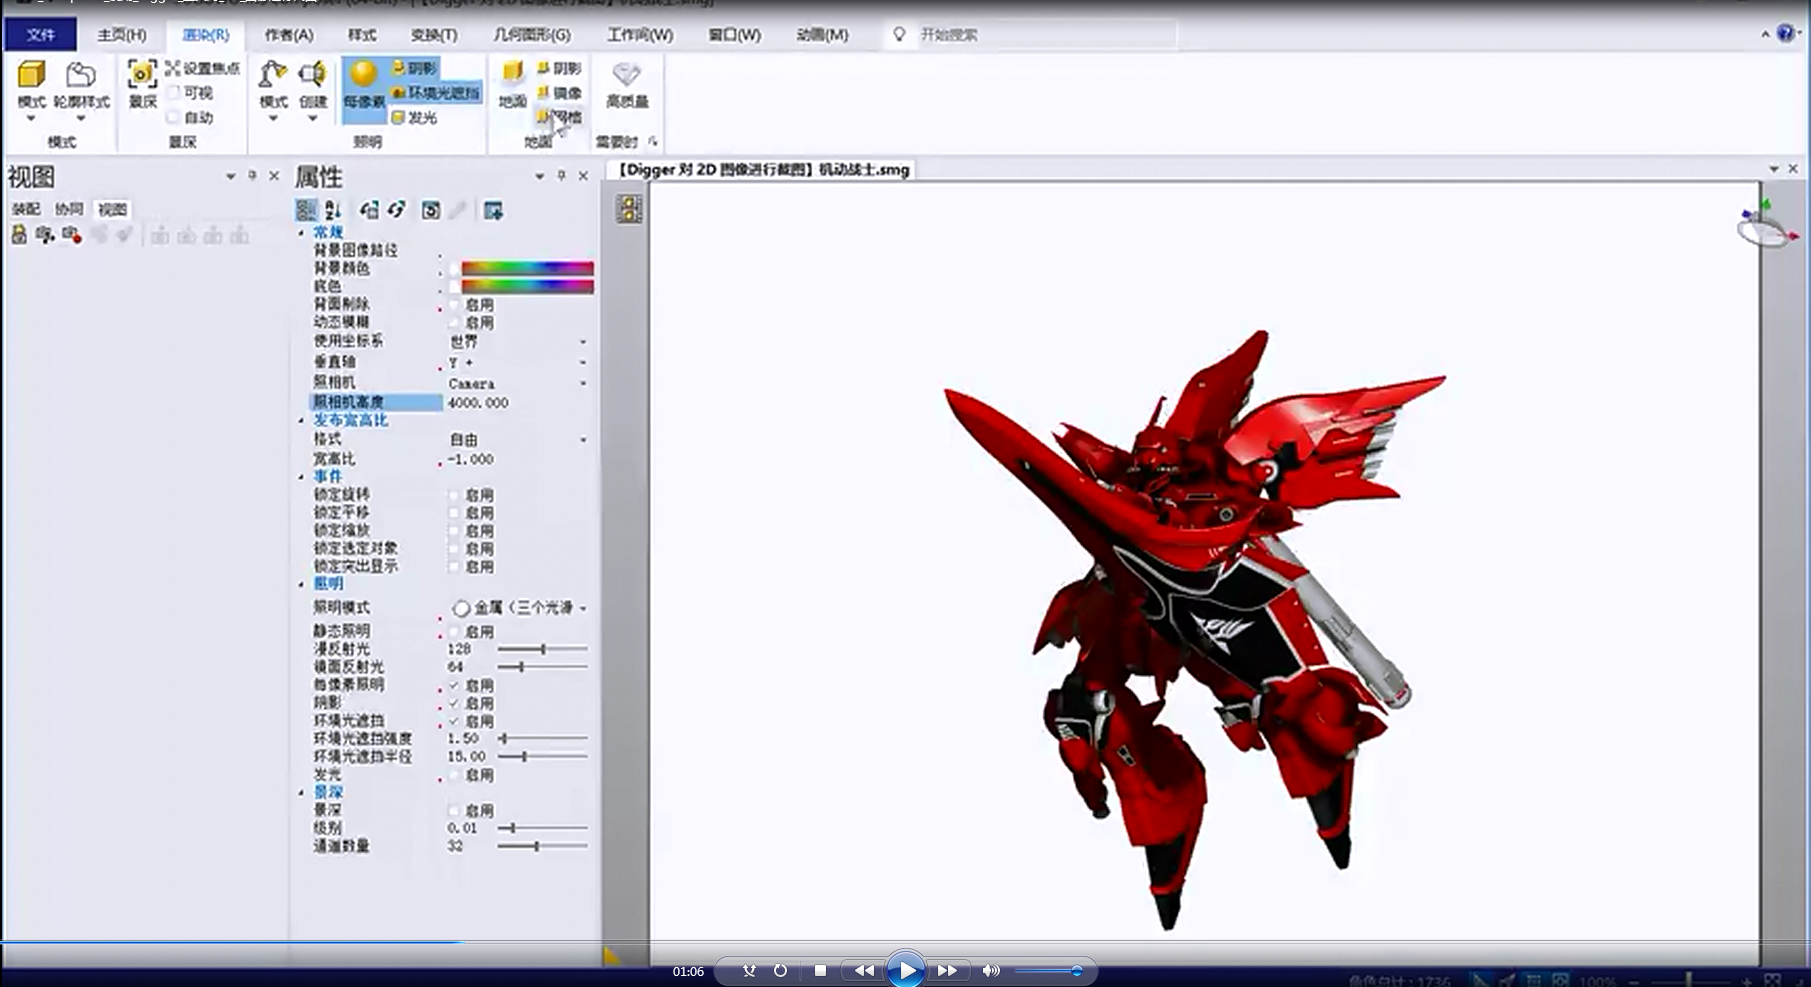Click the refresh arrows icon on properties toolbar
This screenshot has width=1811, height=987.
(x=397, y=210)
